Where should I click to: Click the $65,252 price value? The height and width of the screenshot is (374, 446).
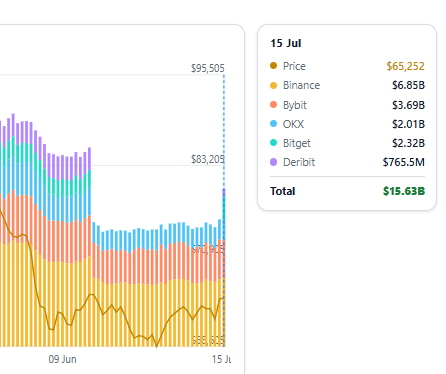pos(405,66)
